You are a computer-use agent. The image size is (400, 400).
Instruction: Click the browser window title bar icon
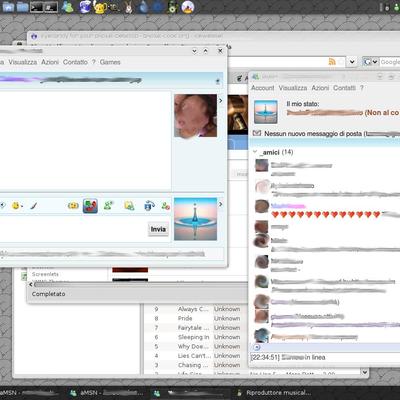tap(34, 36)
